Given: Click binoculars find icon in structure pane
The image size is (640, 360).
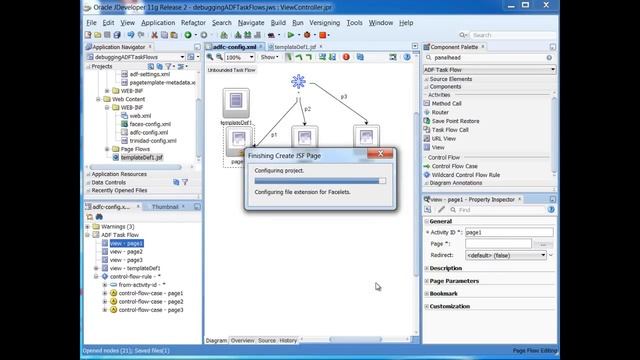Looking at the screenshot, I should (x=99, y=217).
